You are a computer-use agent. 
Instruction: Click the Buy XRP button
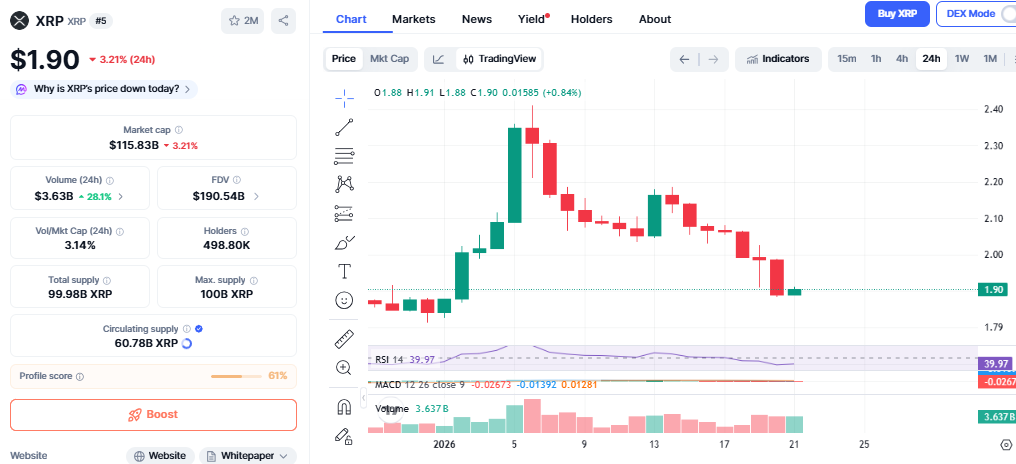pos(897,14)
